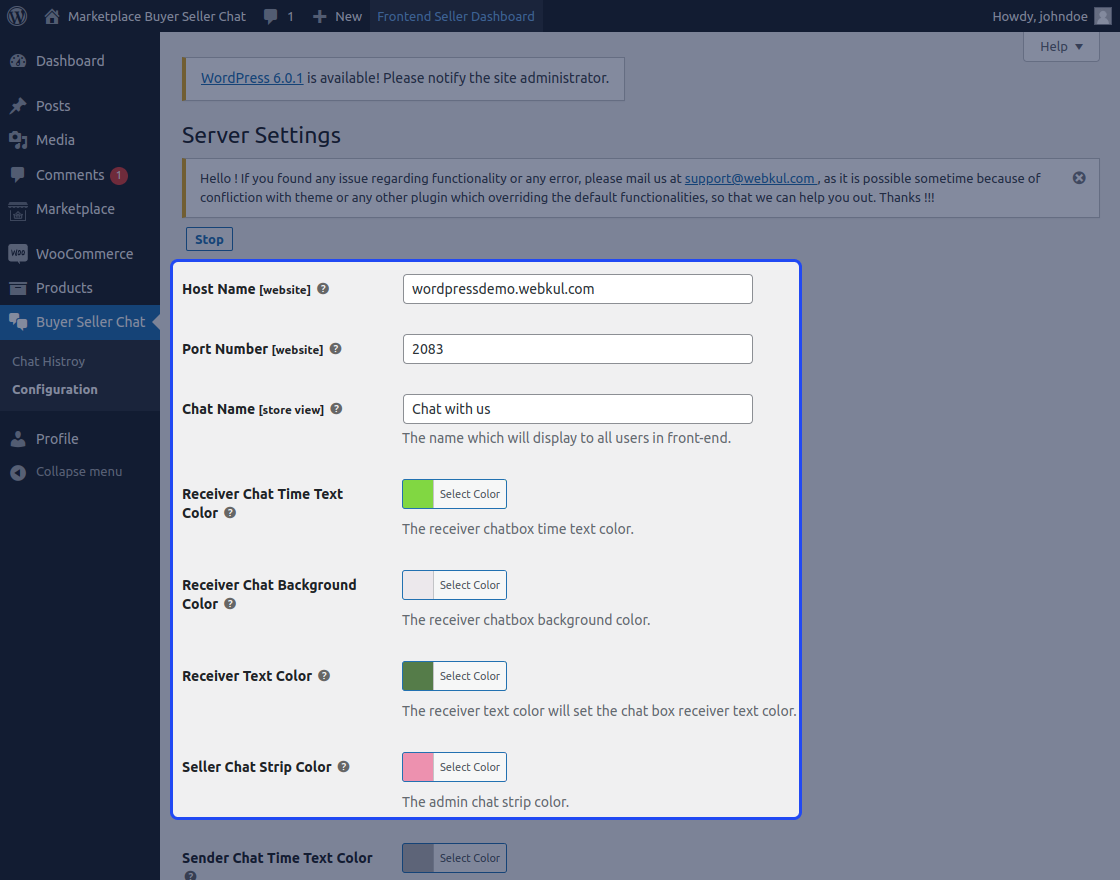This screenshot has width=1120, height=880.
Task: Switch to the Frontend Seller Dashboard tab
Action: (x=455, y=15)
